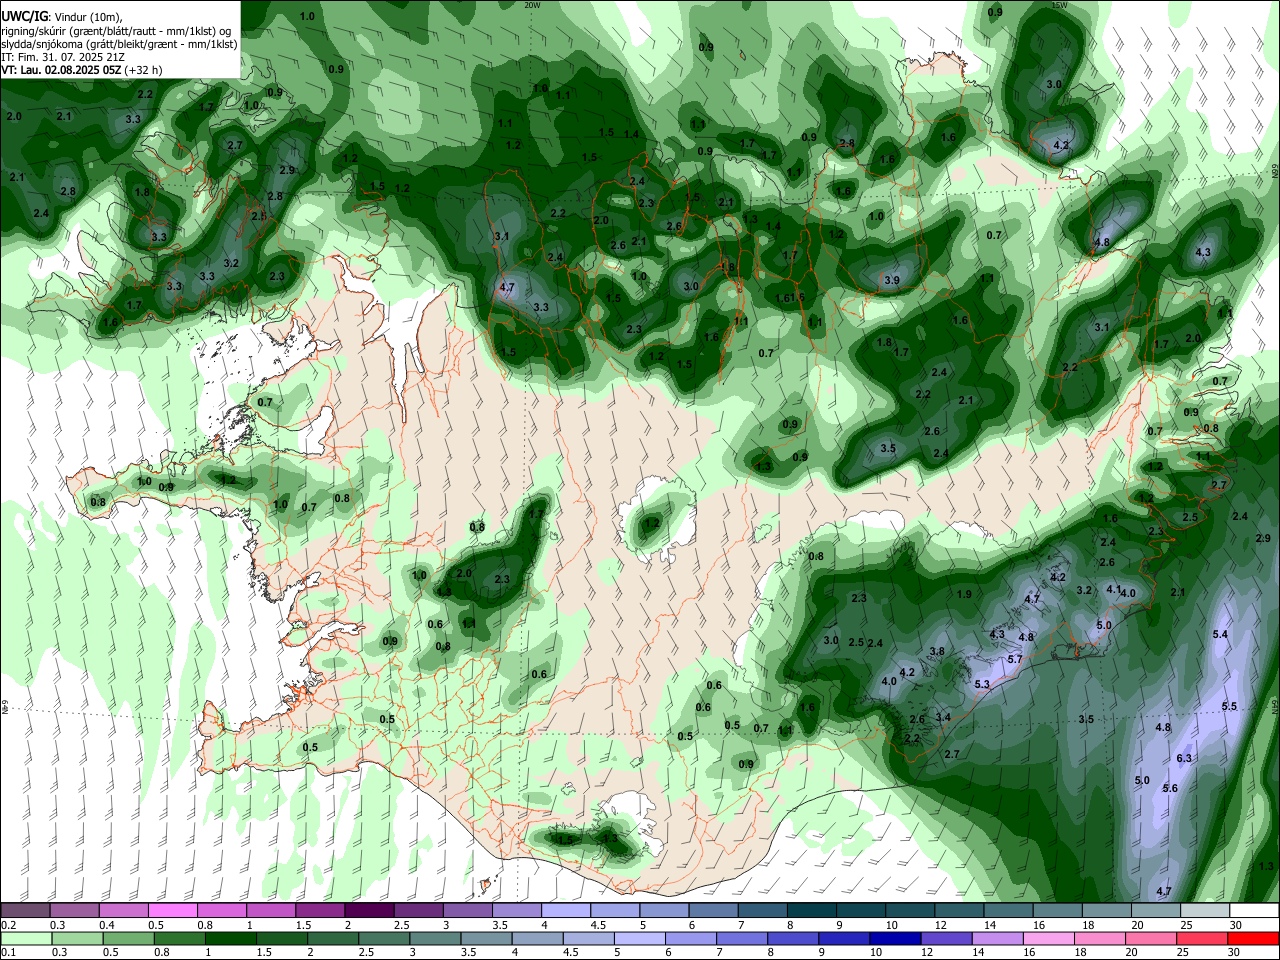Click the greyish-purple 0.2–0.3 snow legend swatch
Screen dimensions: 1280x960
coord(25,910)
